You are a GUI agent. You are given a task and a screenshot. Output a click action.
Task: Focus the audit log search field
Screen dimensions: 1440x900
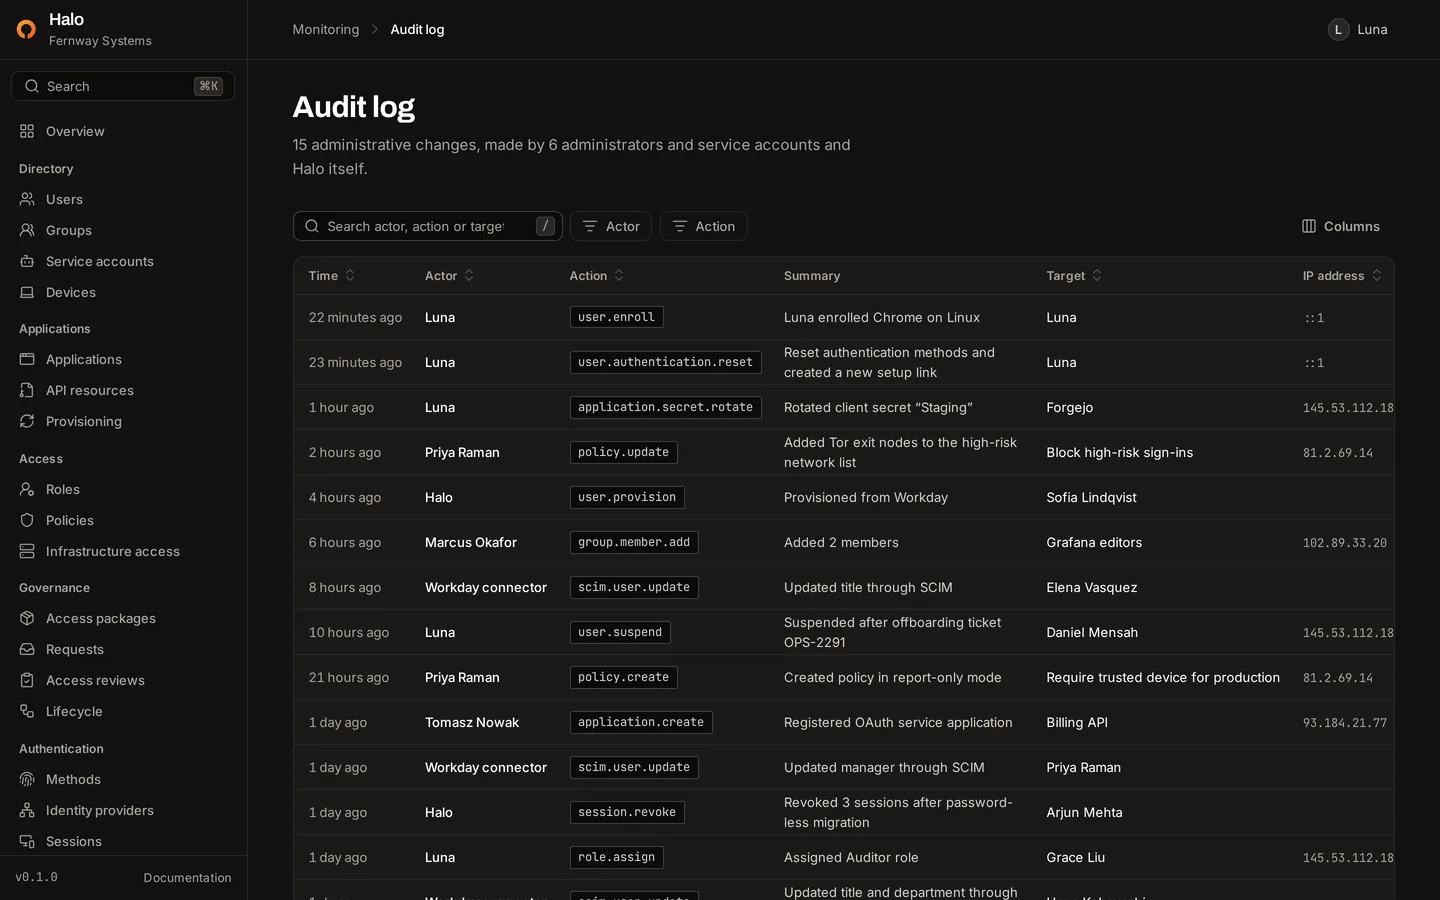point(428,226)
